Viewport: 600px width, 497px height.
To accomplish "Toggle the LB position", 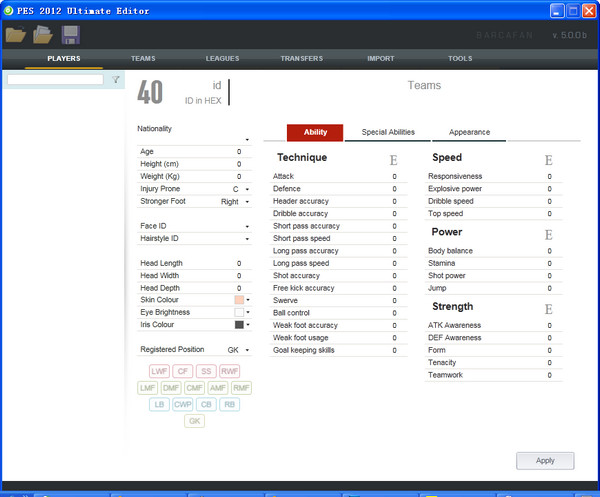I will pos(159,404).
